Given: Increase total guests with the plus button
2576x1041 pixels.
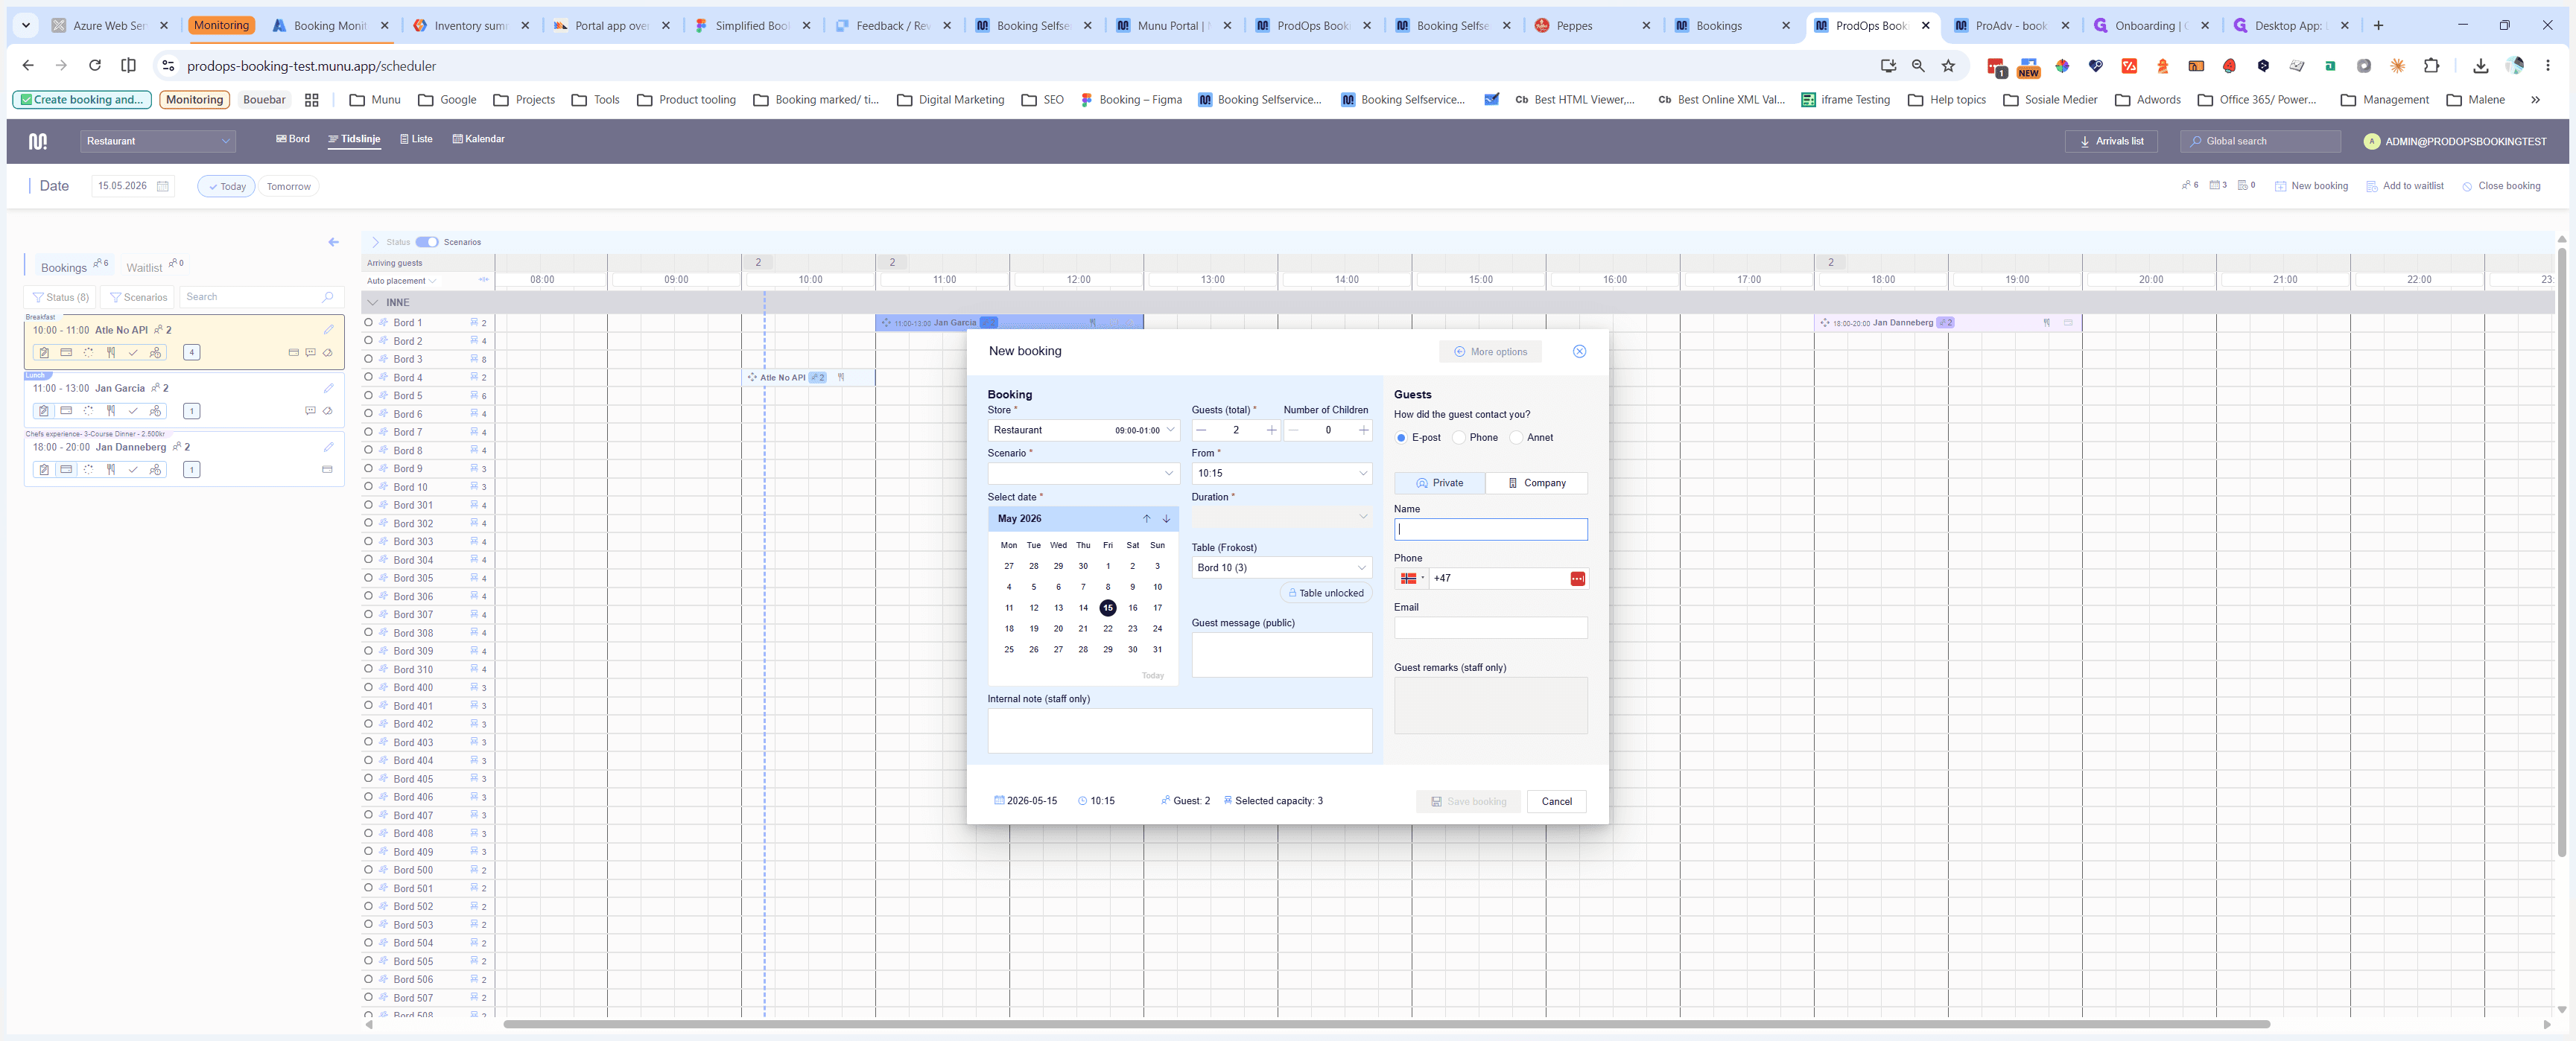Looking at the screenshot, I should point(1271,430).
